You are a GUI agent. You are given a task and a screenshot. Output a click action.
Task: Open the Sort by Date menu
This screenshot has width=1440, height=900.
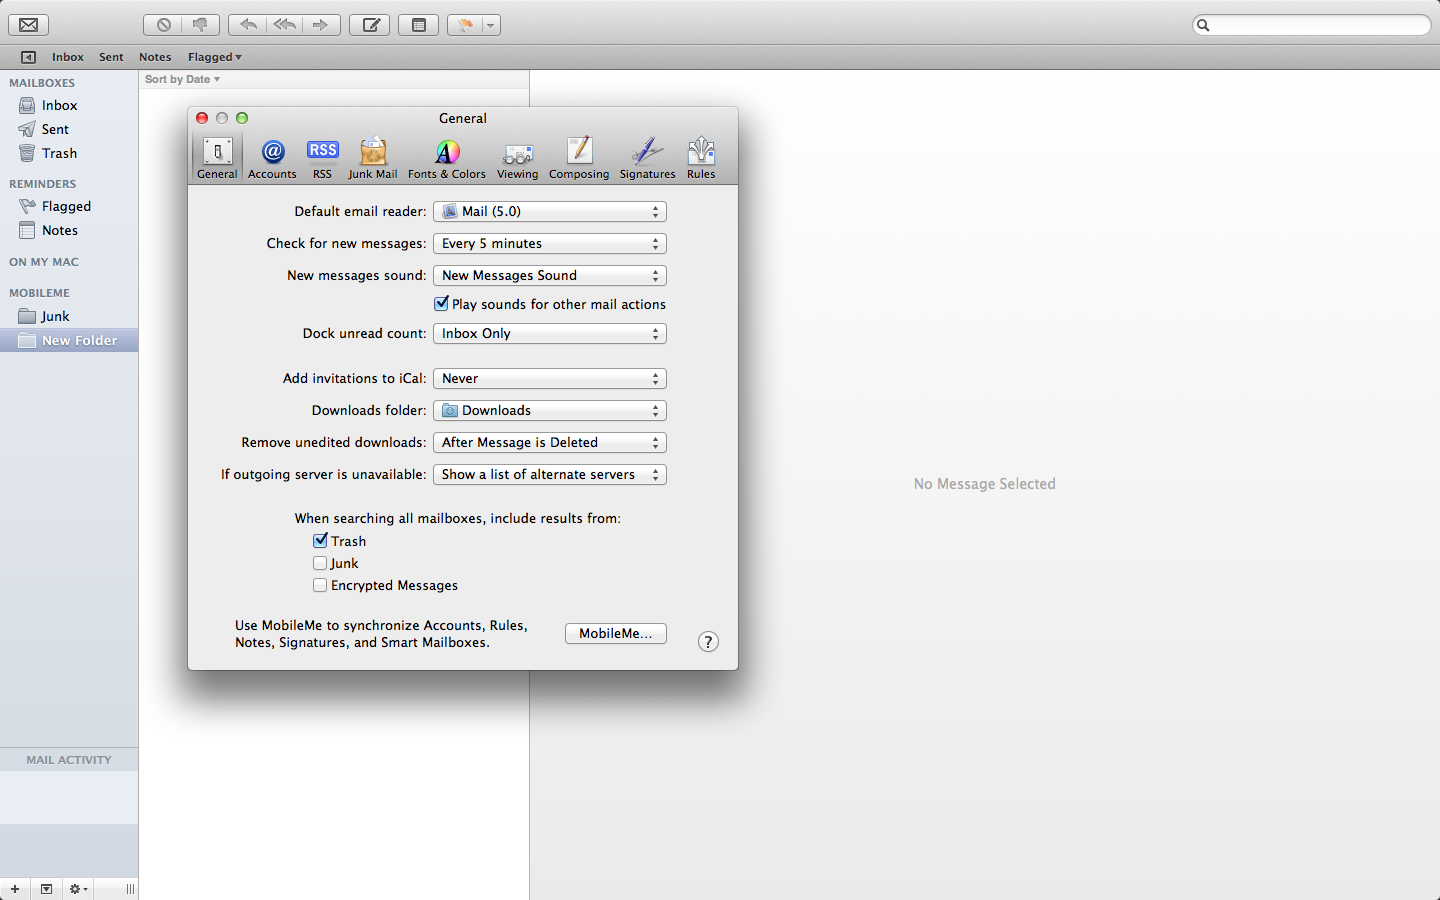tap(182, 79)
